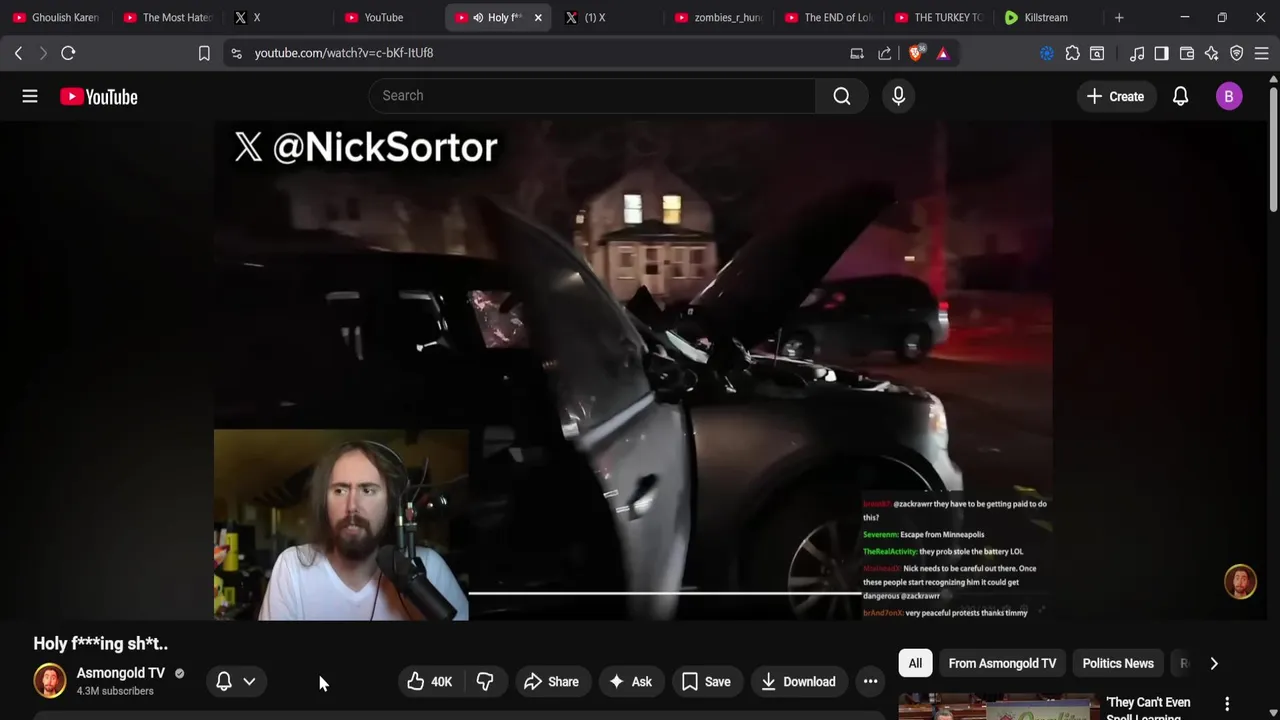Image resolution: width=1280 pixels, height=720 pixels.
Task: Start voice search with the microphone
Action: point(898,96)
